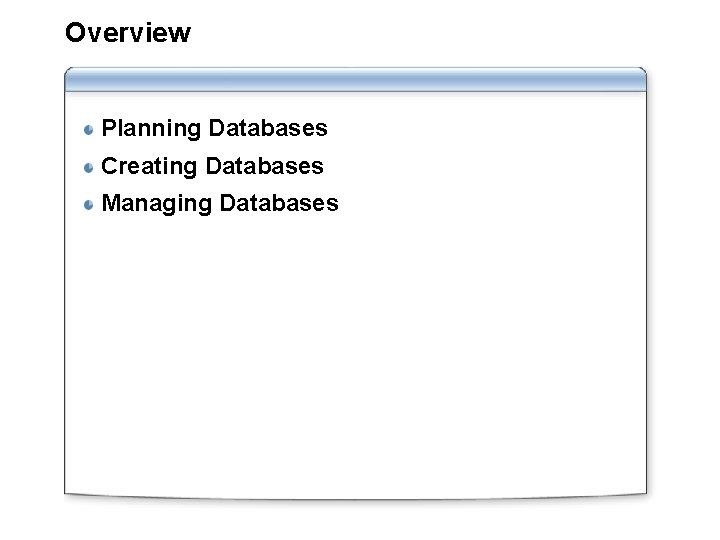Click the word Databases after Creating

coord(264,166)
